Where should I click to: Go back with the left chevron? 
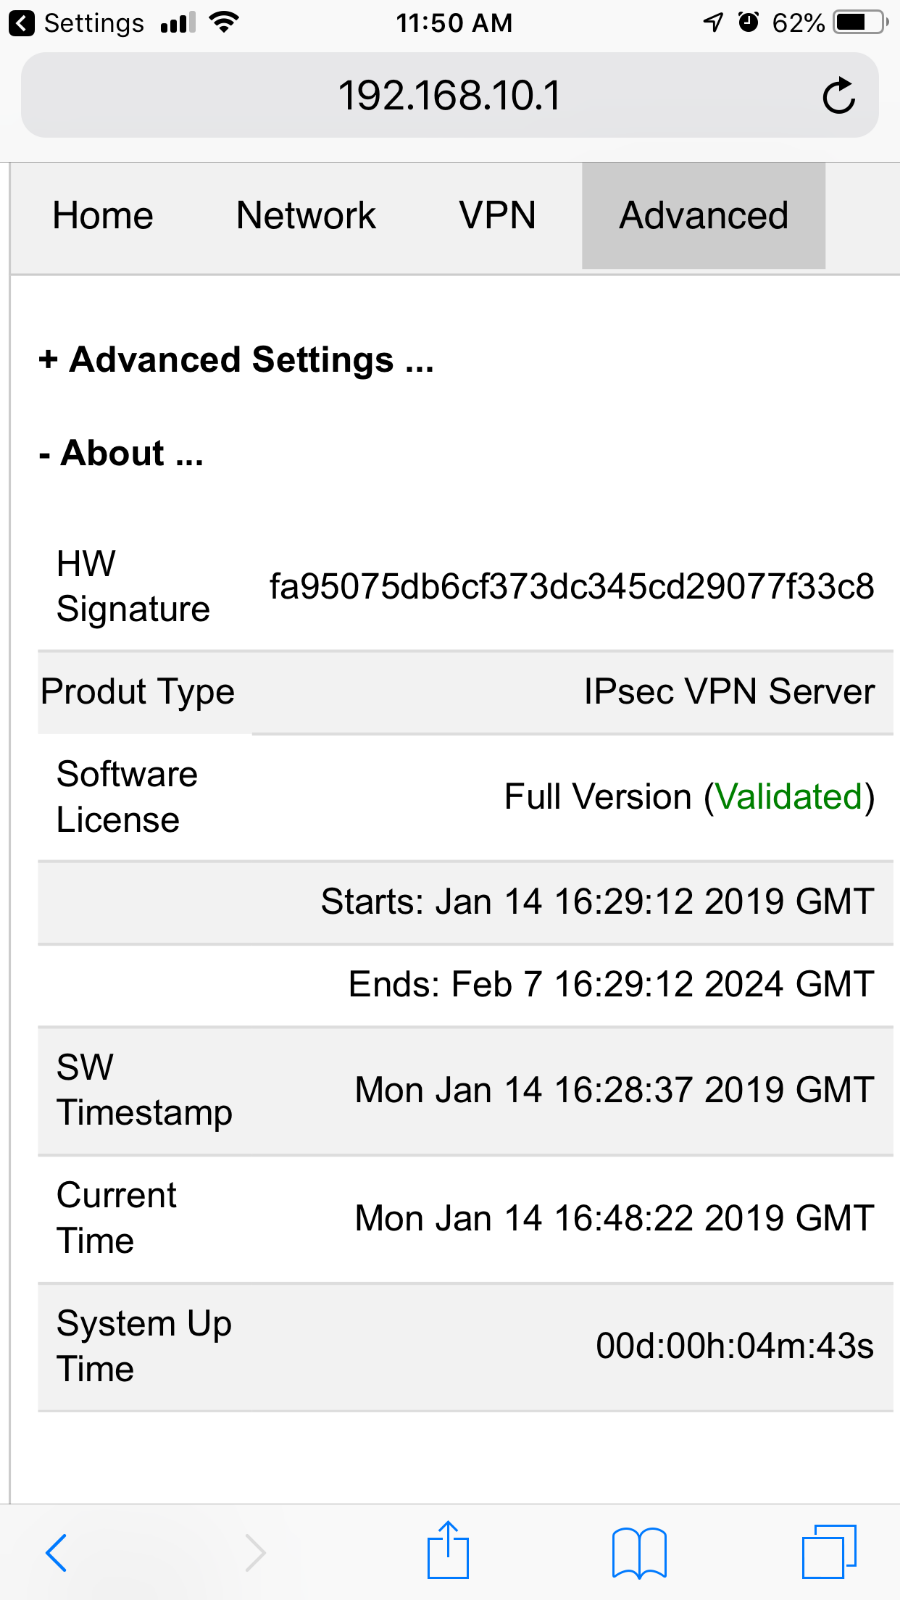coord(57,1553)
